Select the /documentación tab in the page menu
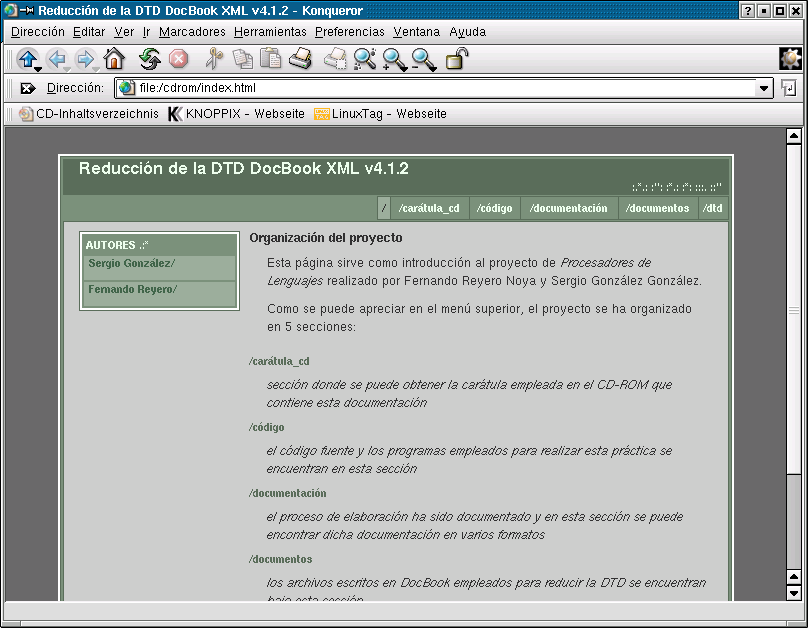The image size is (808, 628). click(x=569, y=208)
